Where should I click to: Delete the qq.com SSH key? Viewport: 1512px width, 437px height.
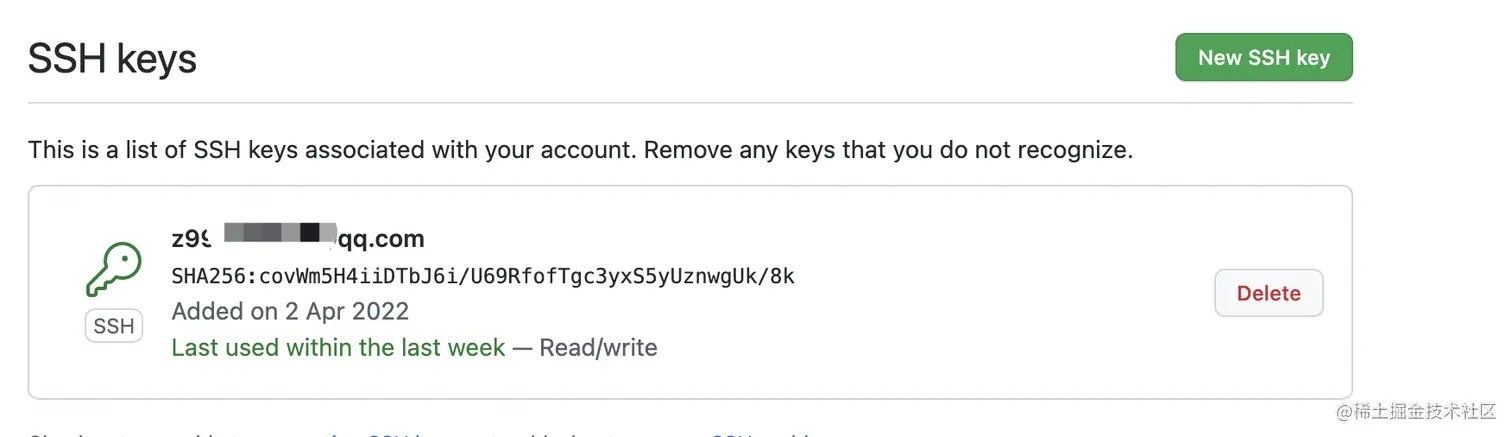[x=1268, y=293]
